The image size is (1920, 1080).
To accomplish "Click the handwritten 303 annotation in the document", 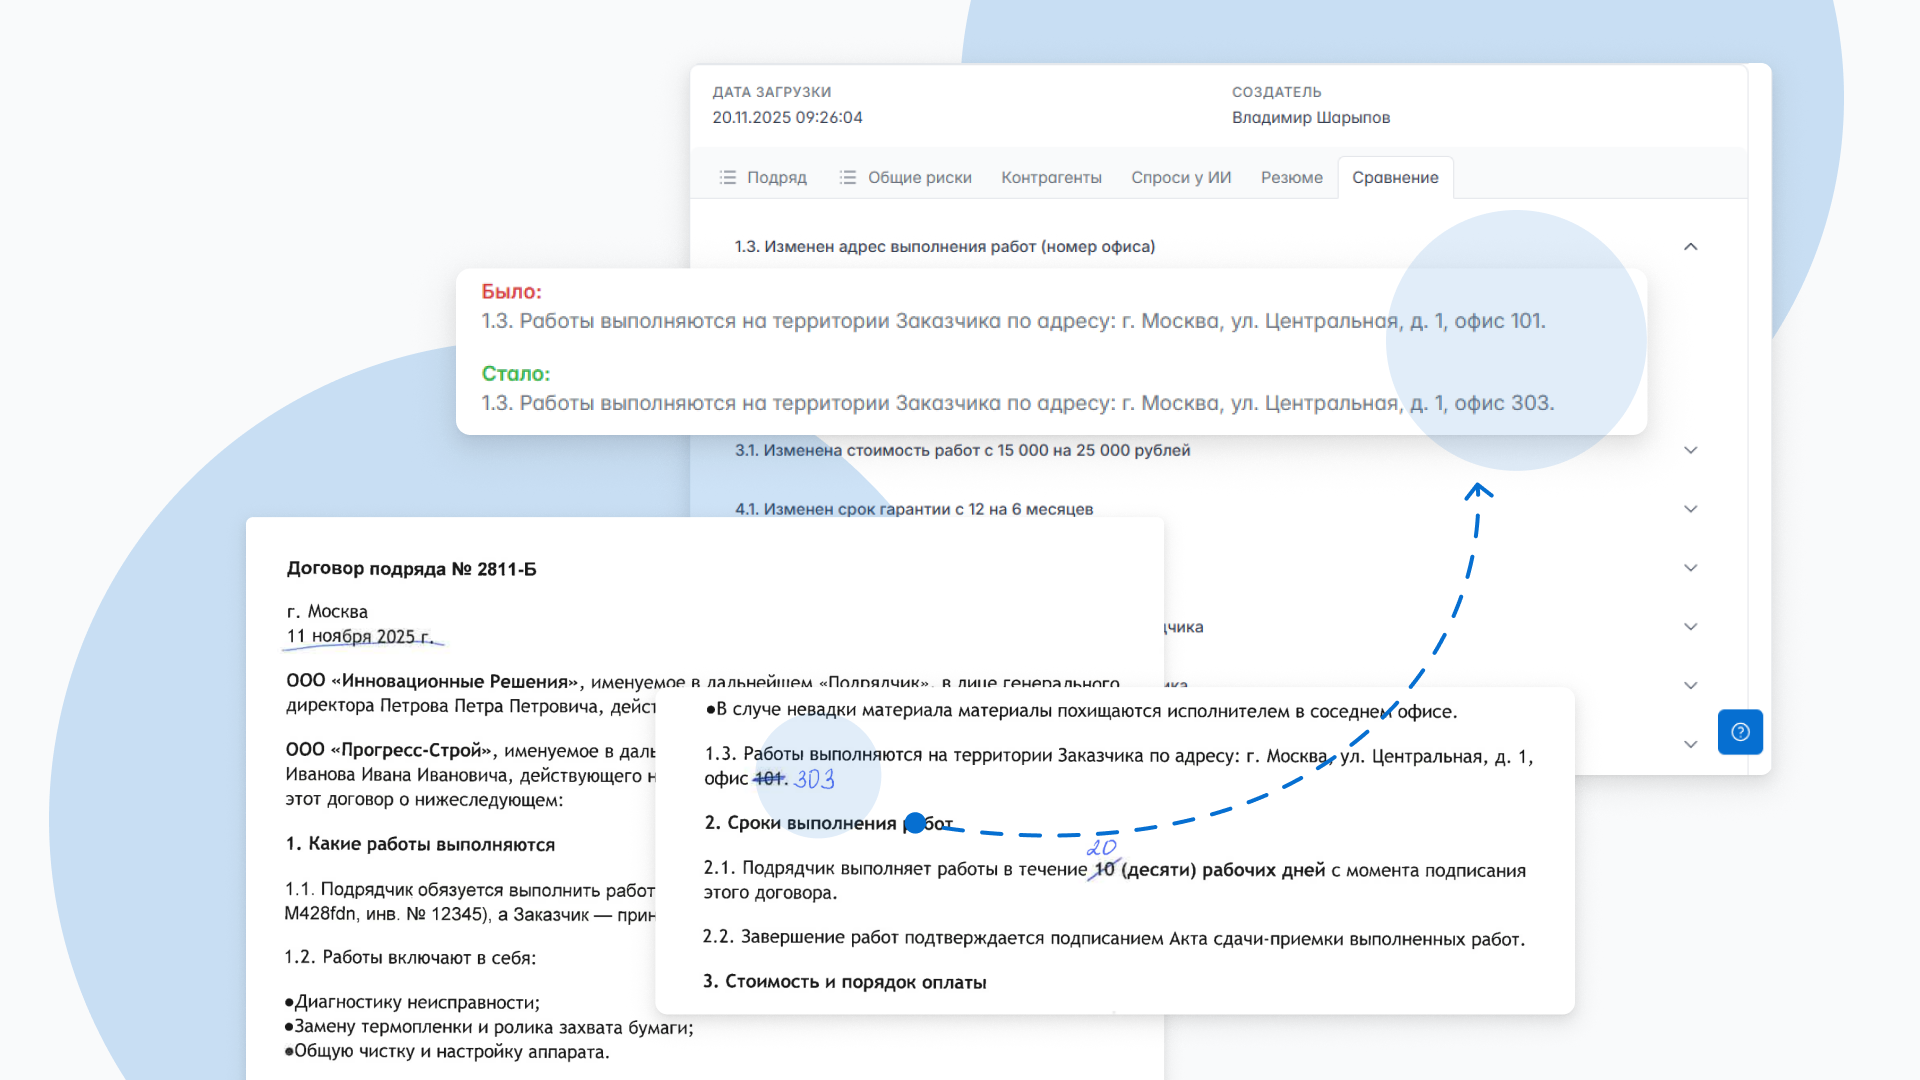I will point(814,780).
